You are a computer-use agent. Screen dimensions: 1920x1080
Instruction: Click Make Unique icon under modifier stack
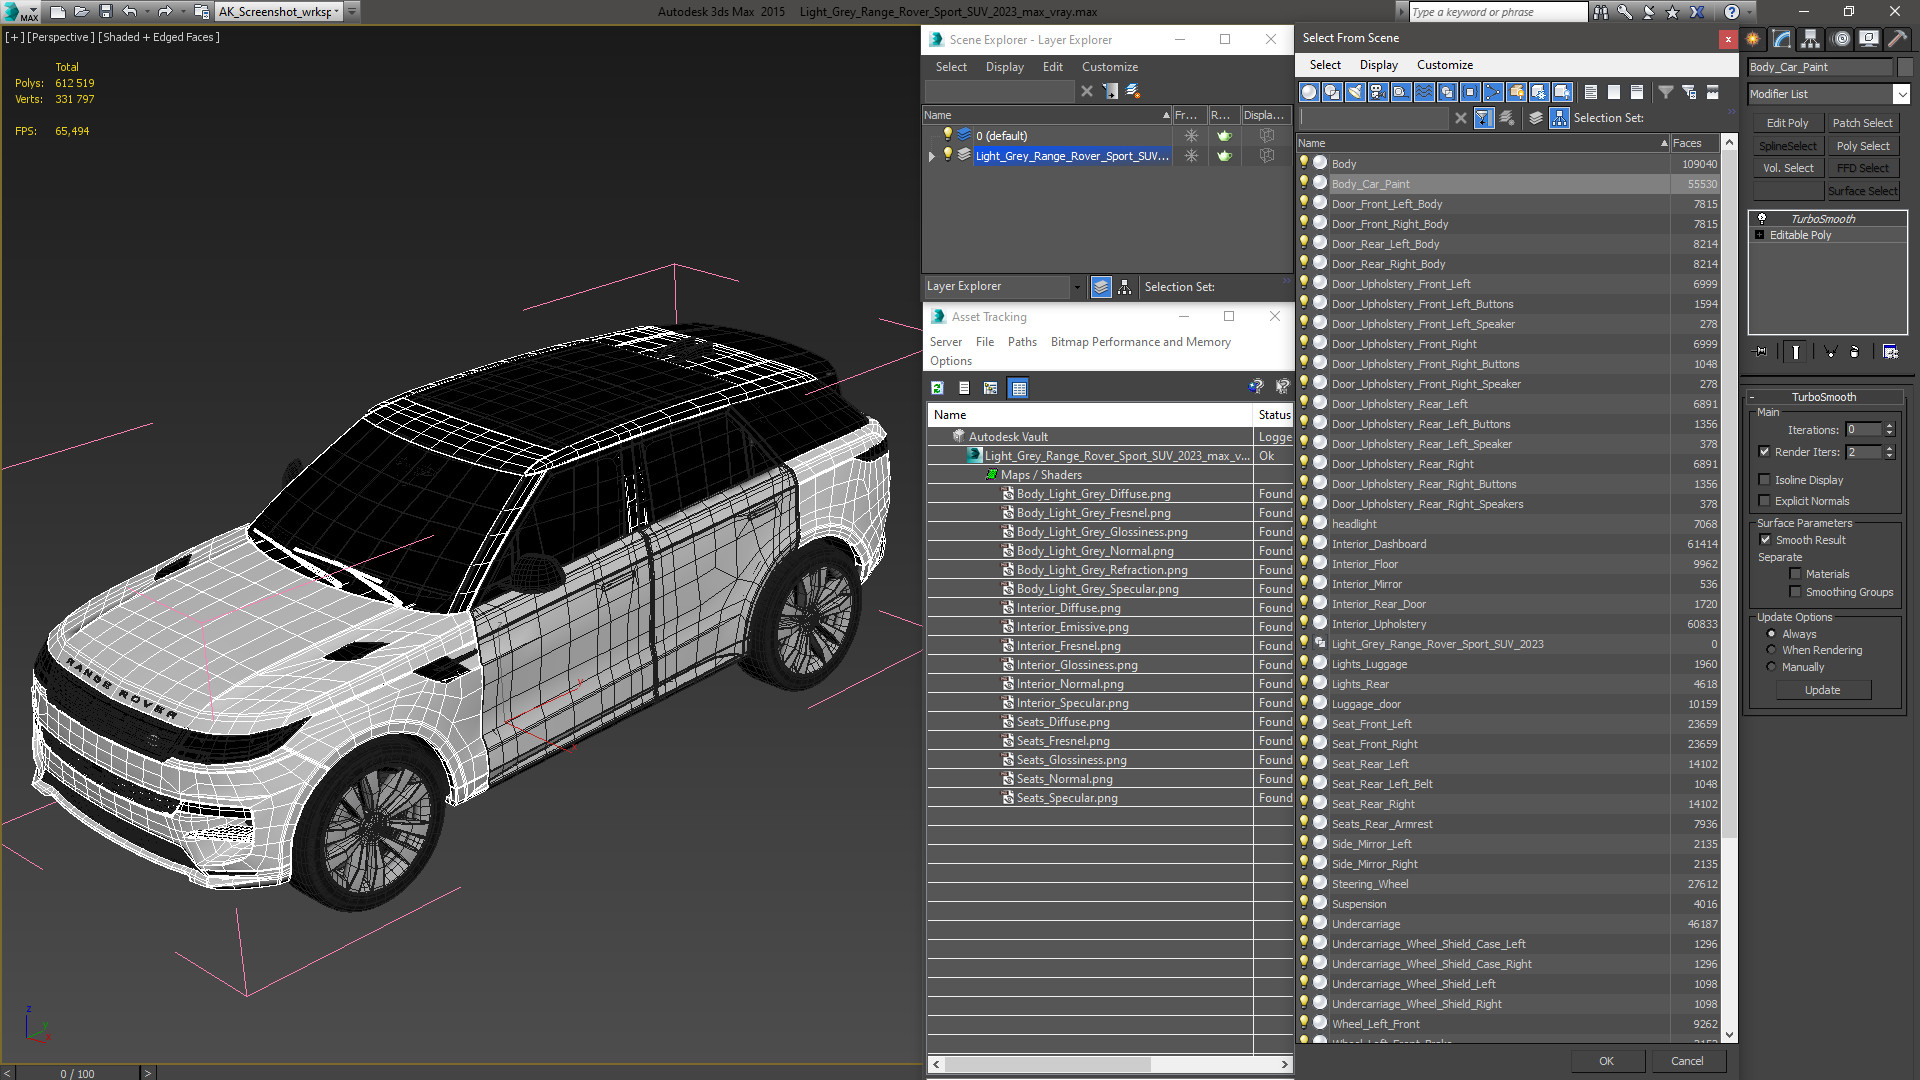(1830, 352)
